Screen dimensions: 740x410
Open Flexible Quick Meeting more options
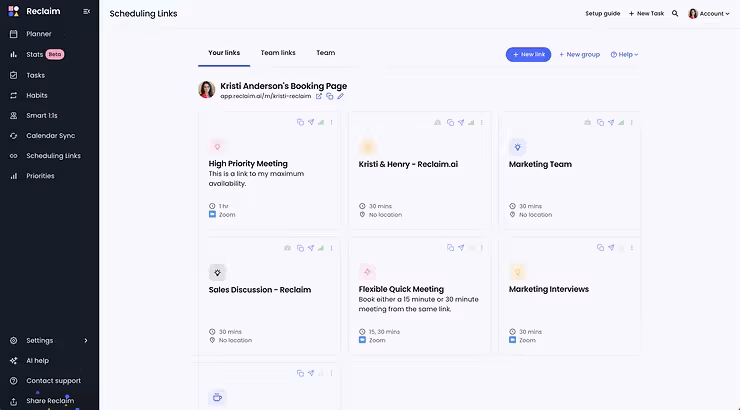point(481,247)
